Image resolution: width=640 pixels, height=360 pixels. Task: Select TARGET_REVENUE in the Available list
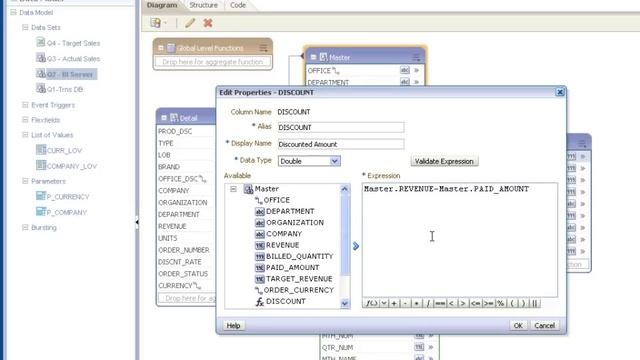(299, 279)
